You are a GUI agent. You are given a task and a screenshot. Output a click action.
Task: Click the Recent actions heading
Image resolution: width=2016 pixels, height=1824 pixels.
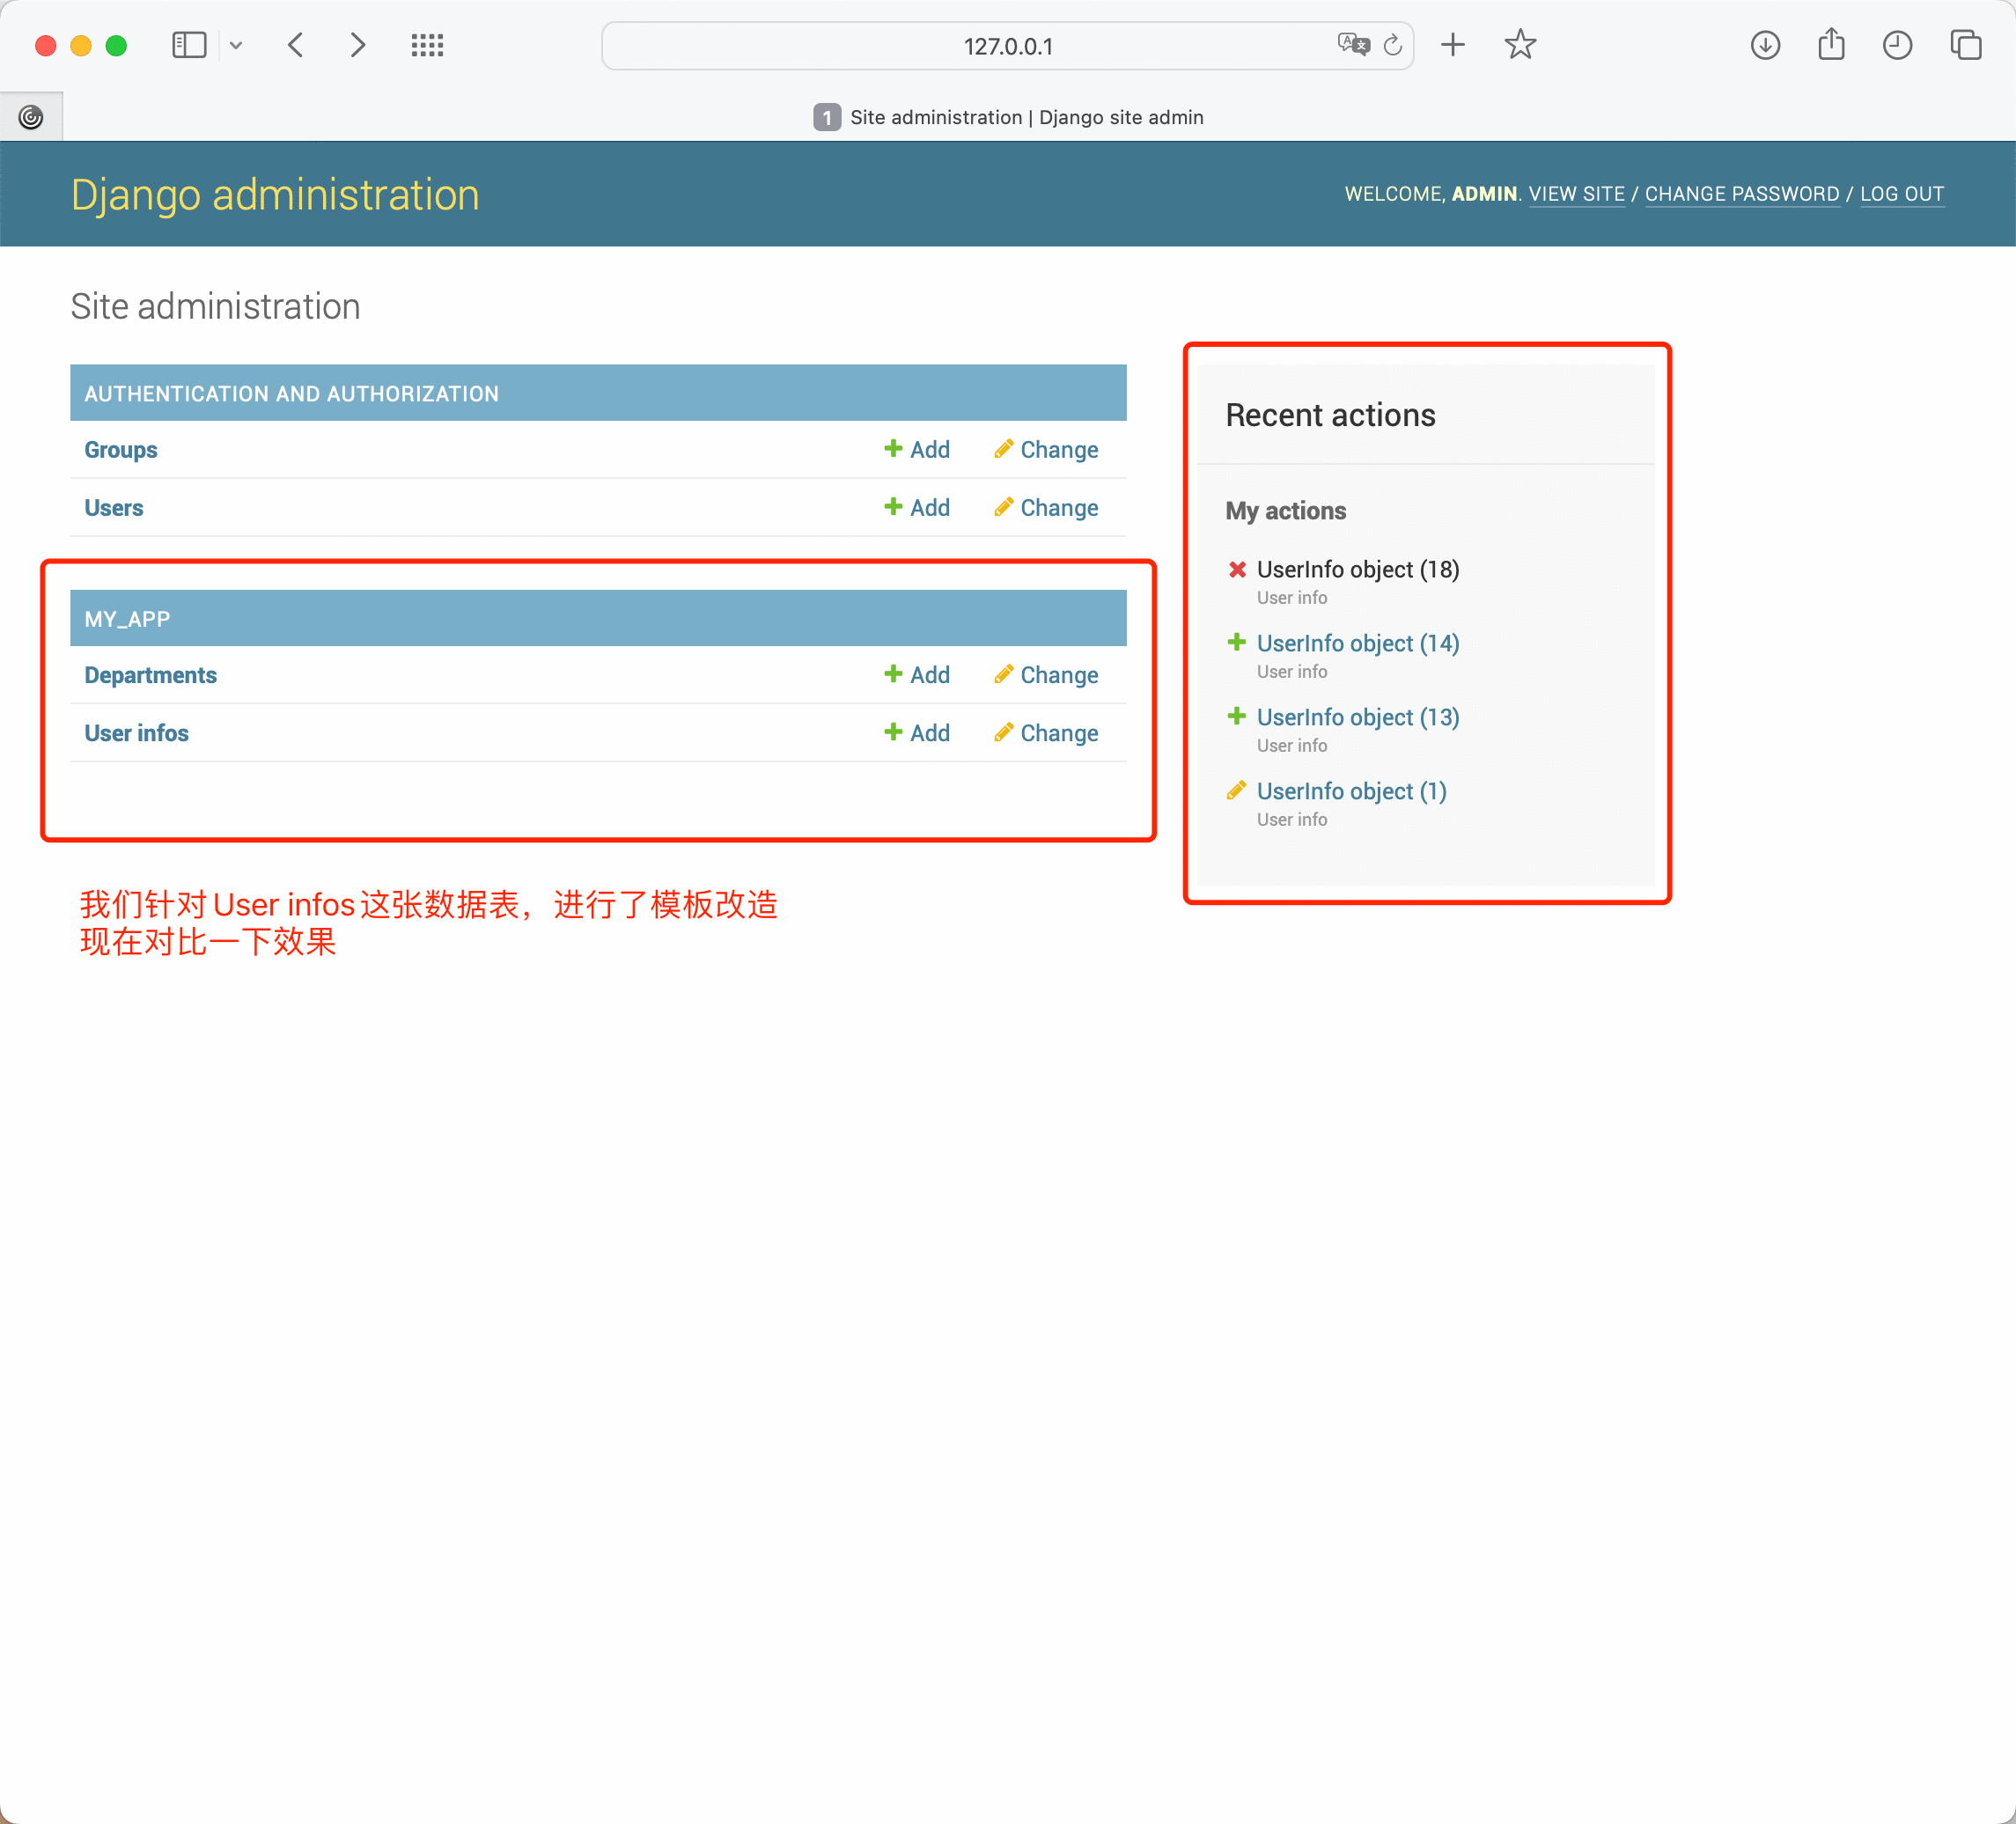tap(1330, 415)
